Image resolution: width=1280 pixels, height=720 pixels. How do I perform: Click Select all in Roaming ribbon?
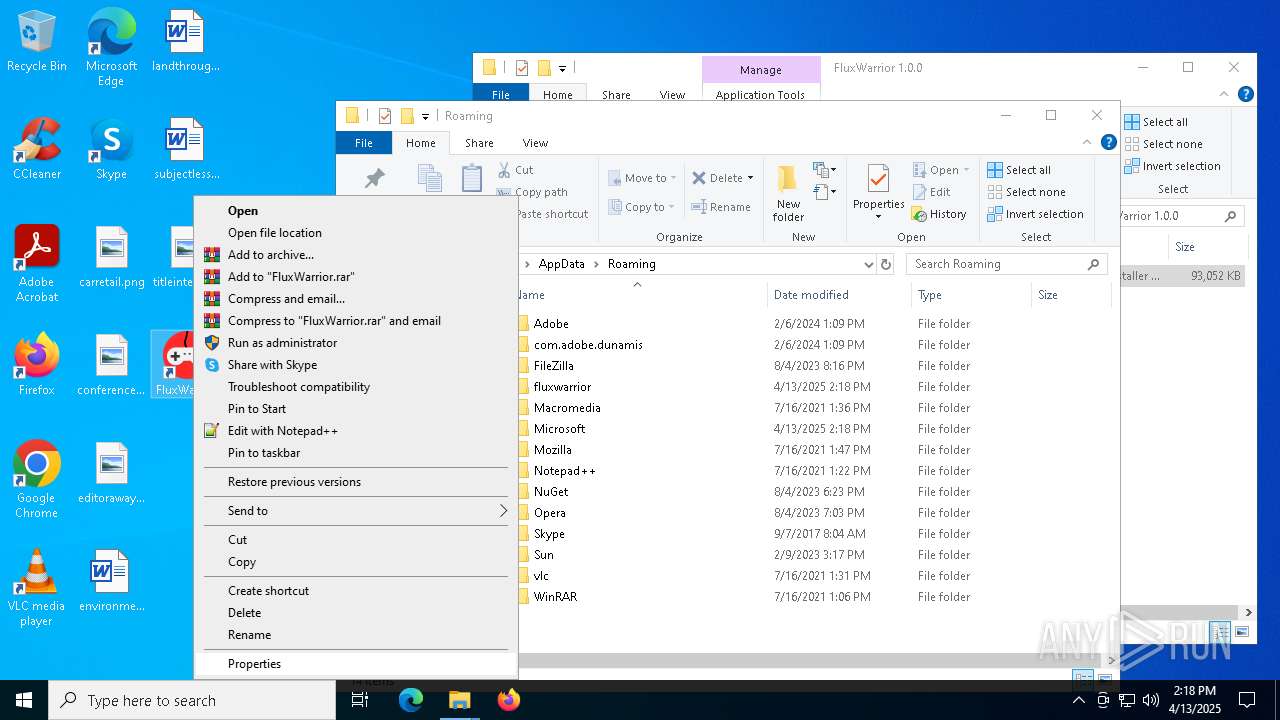coord(1019,170)
